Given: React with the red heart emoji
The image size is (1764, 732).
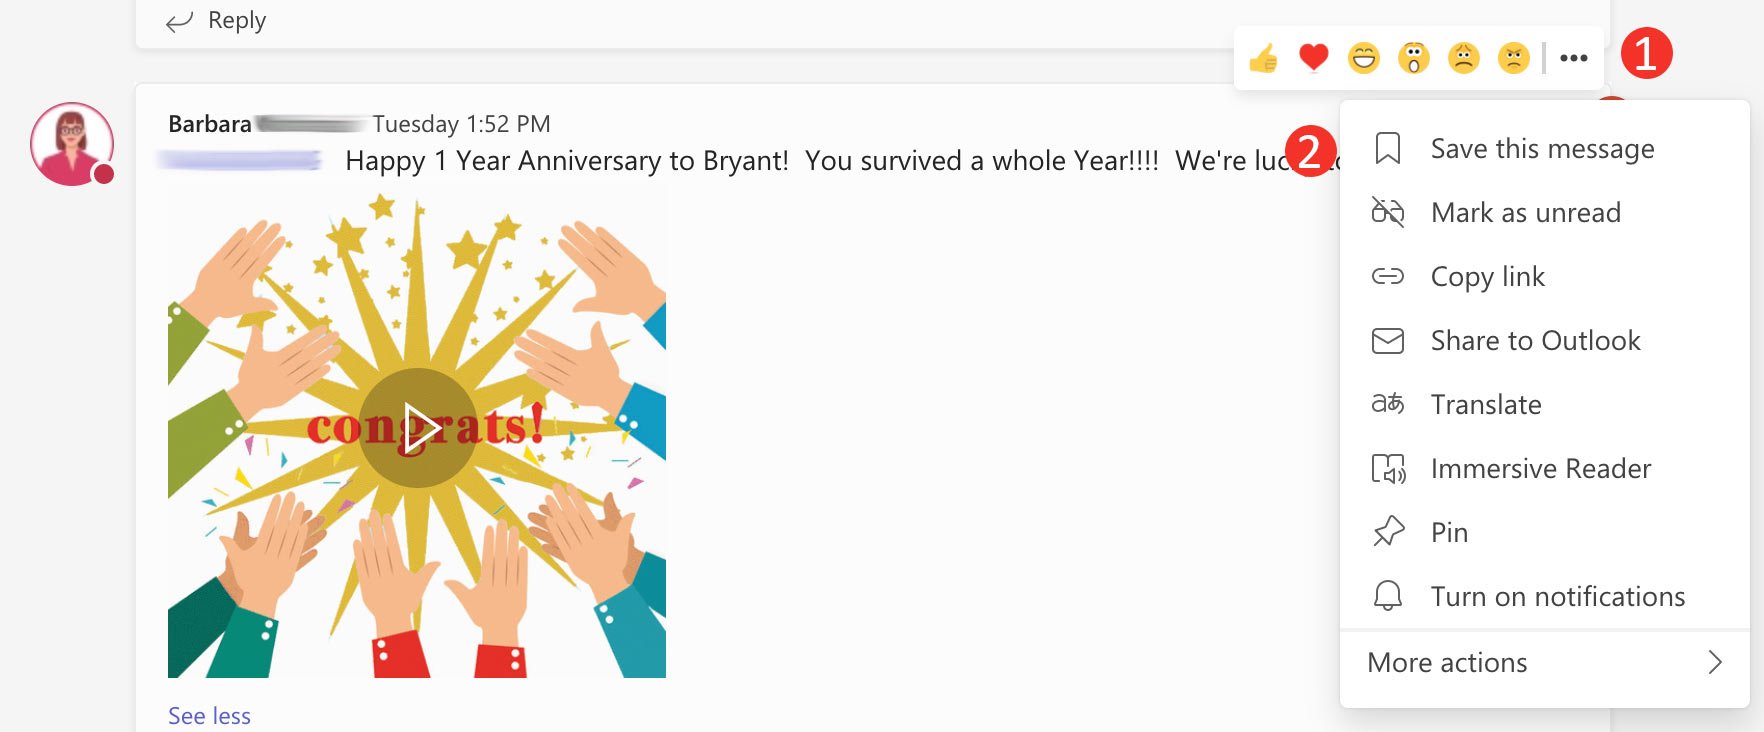Looking at the screenshot, I should (1313, 59).
